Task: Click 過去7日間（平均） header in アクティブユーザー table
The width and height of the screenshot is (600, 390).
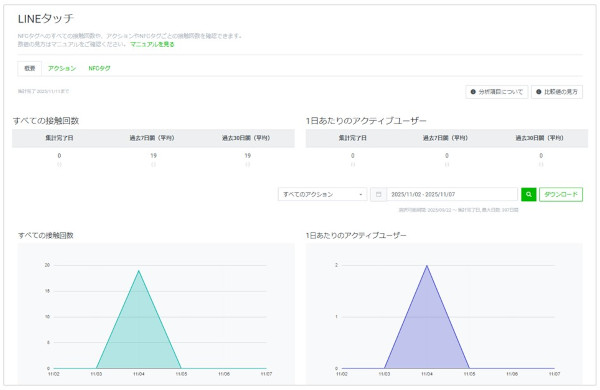Action: (445, 138)
